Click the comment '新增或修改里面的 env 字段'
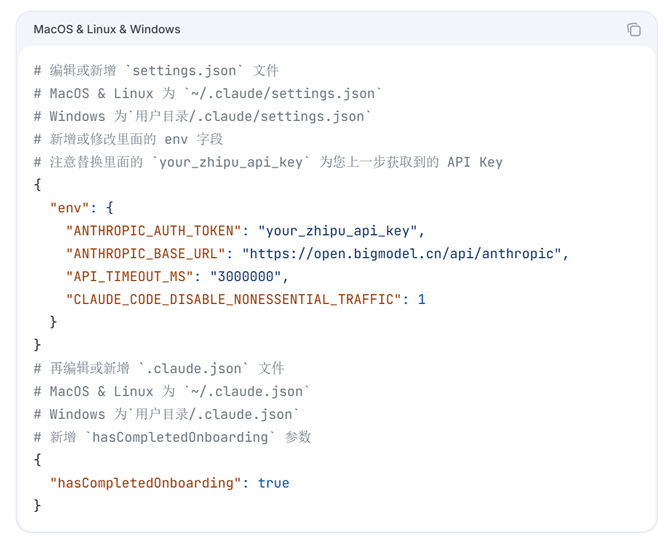 [x=128, y=139]
